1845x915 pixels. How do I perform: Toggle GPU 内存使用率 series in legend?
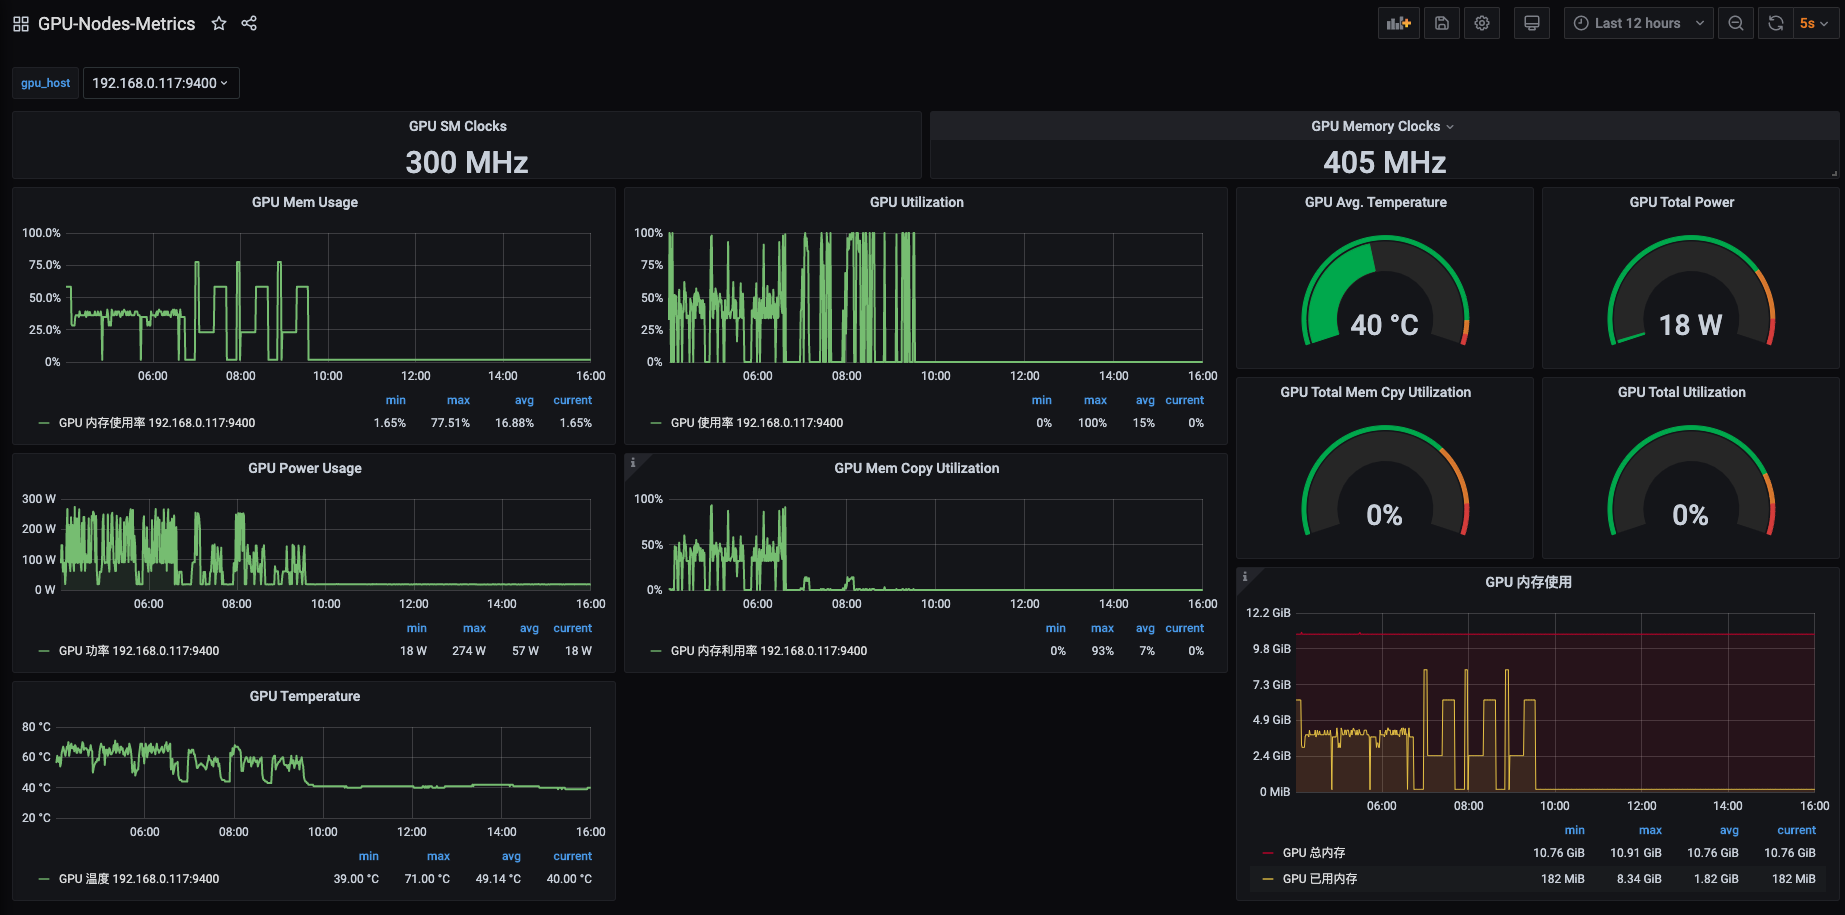(x=157, y=423)
